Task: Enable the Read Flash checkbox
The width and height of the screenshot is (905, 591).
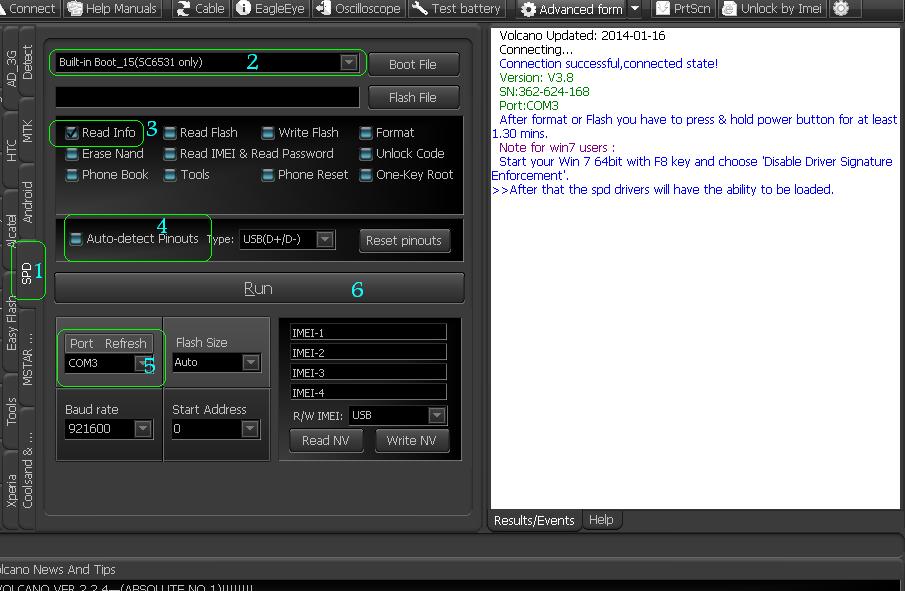Action: 170,133
